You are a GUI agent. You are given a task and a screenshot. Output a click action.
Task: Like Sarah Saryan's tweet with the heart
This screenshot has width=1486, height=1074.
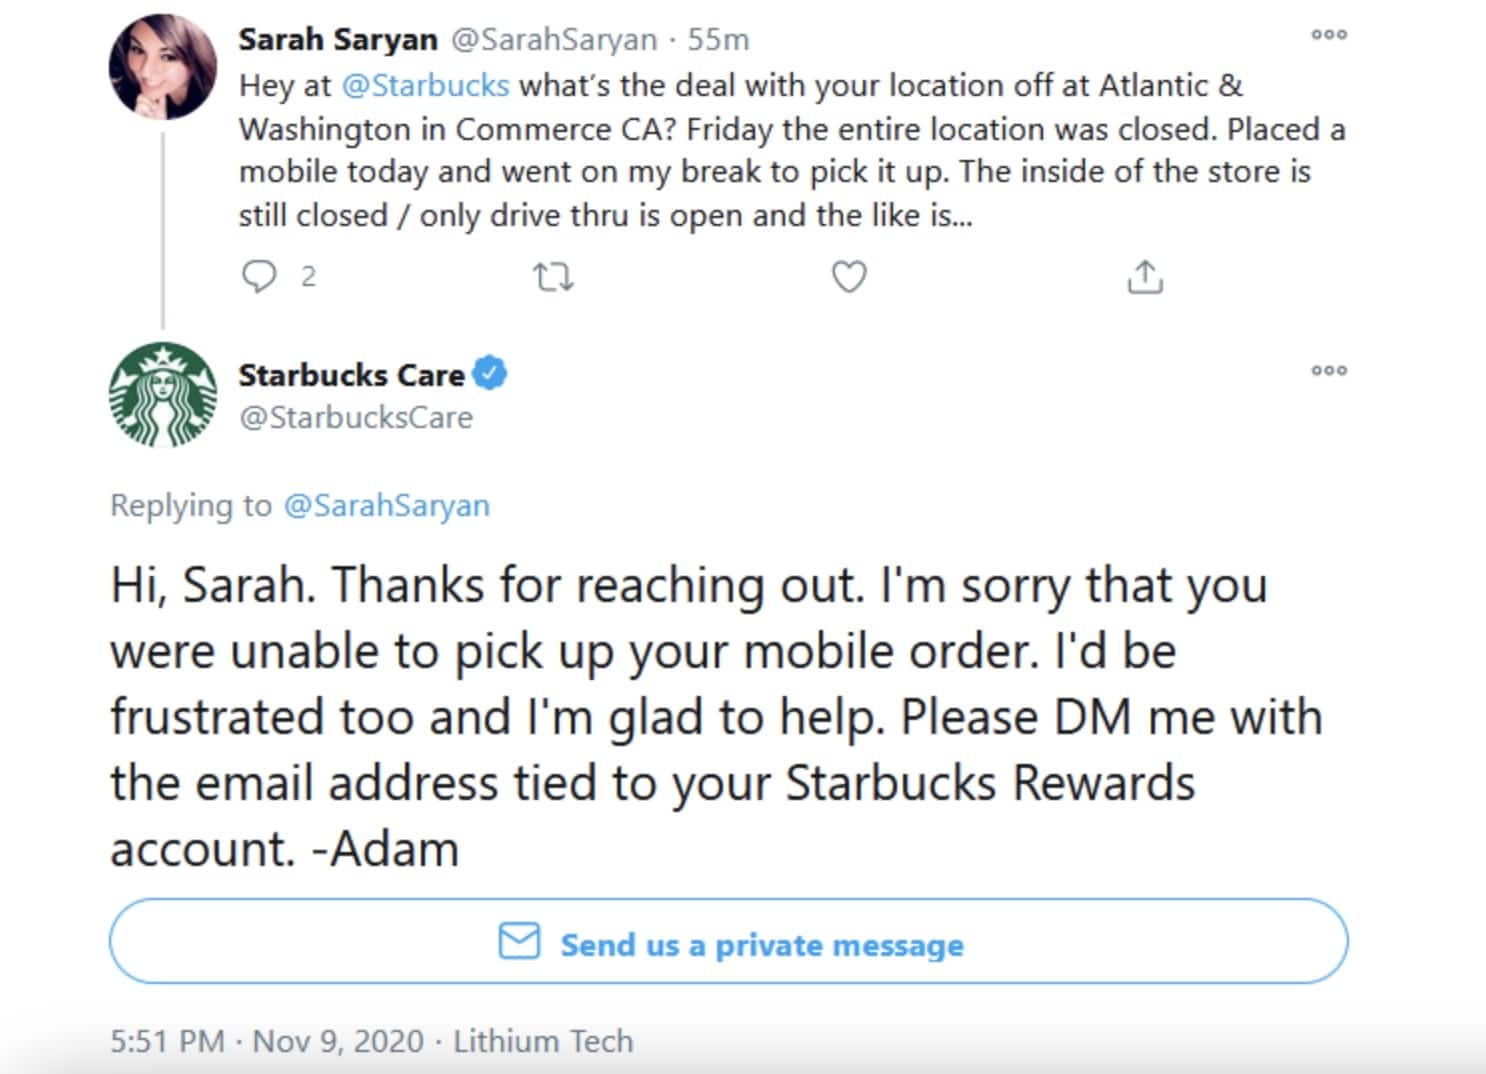pyautogui.click(x=849, y=277)
